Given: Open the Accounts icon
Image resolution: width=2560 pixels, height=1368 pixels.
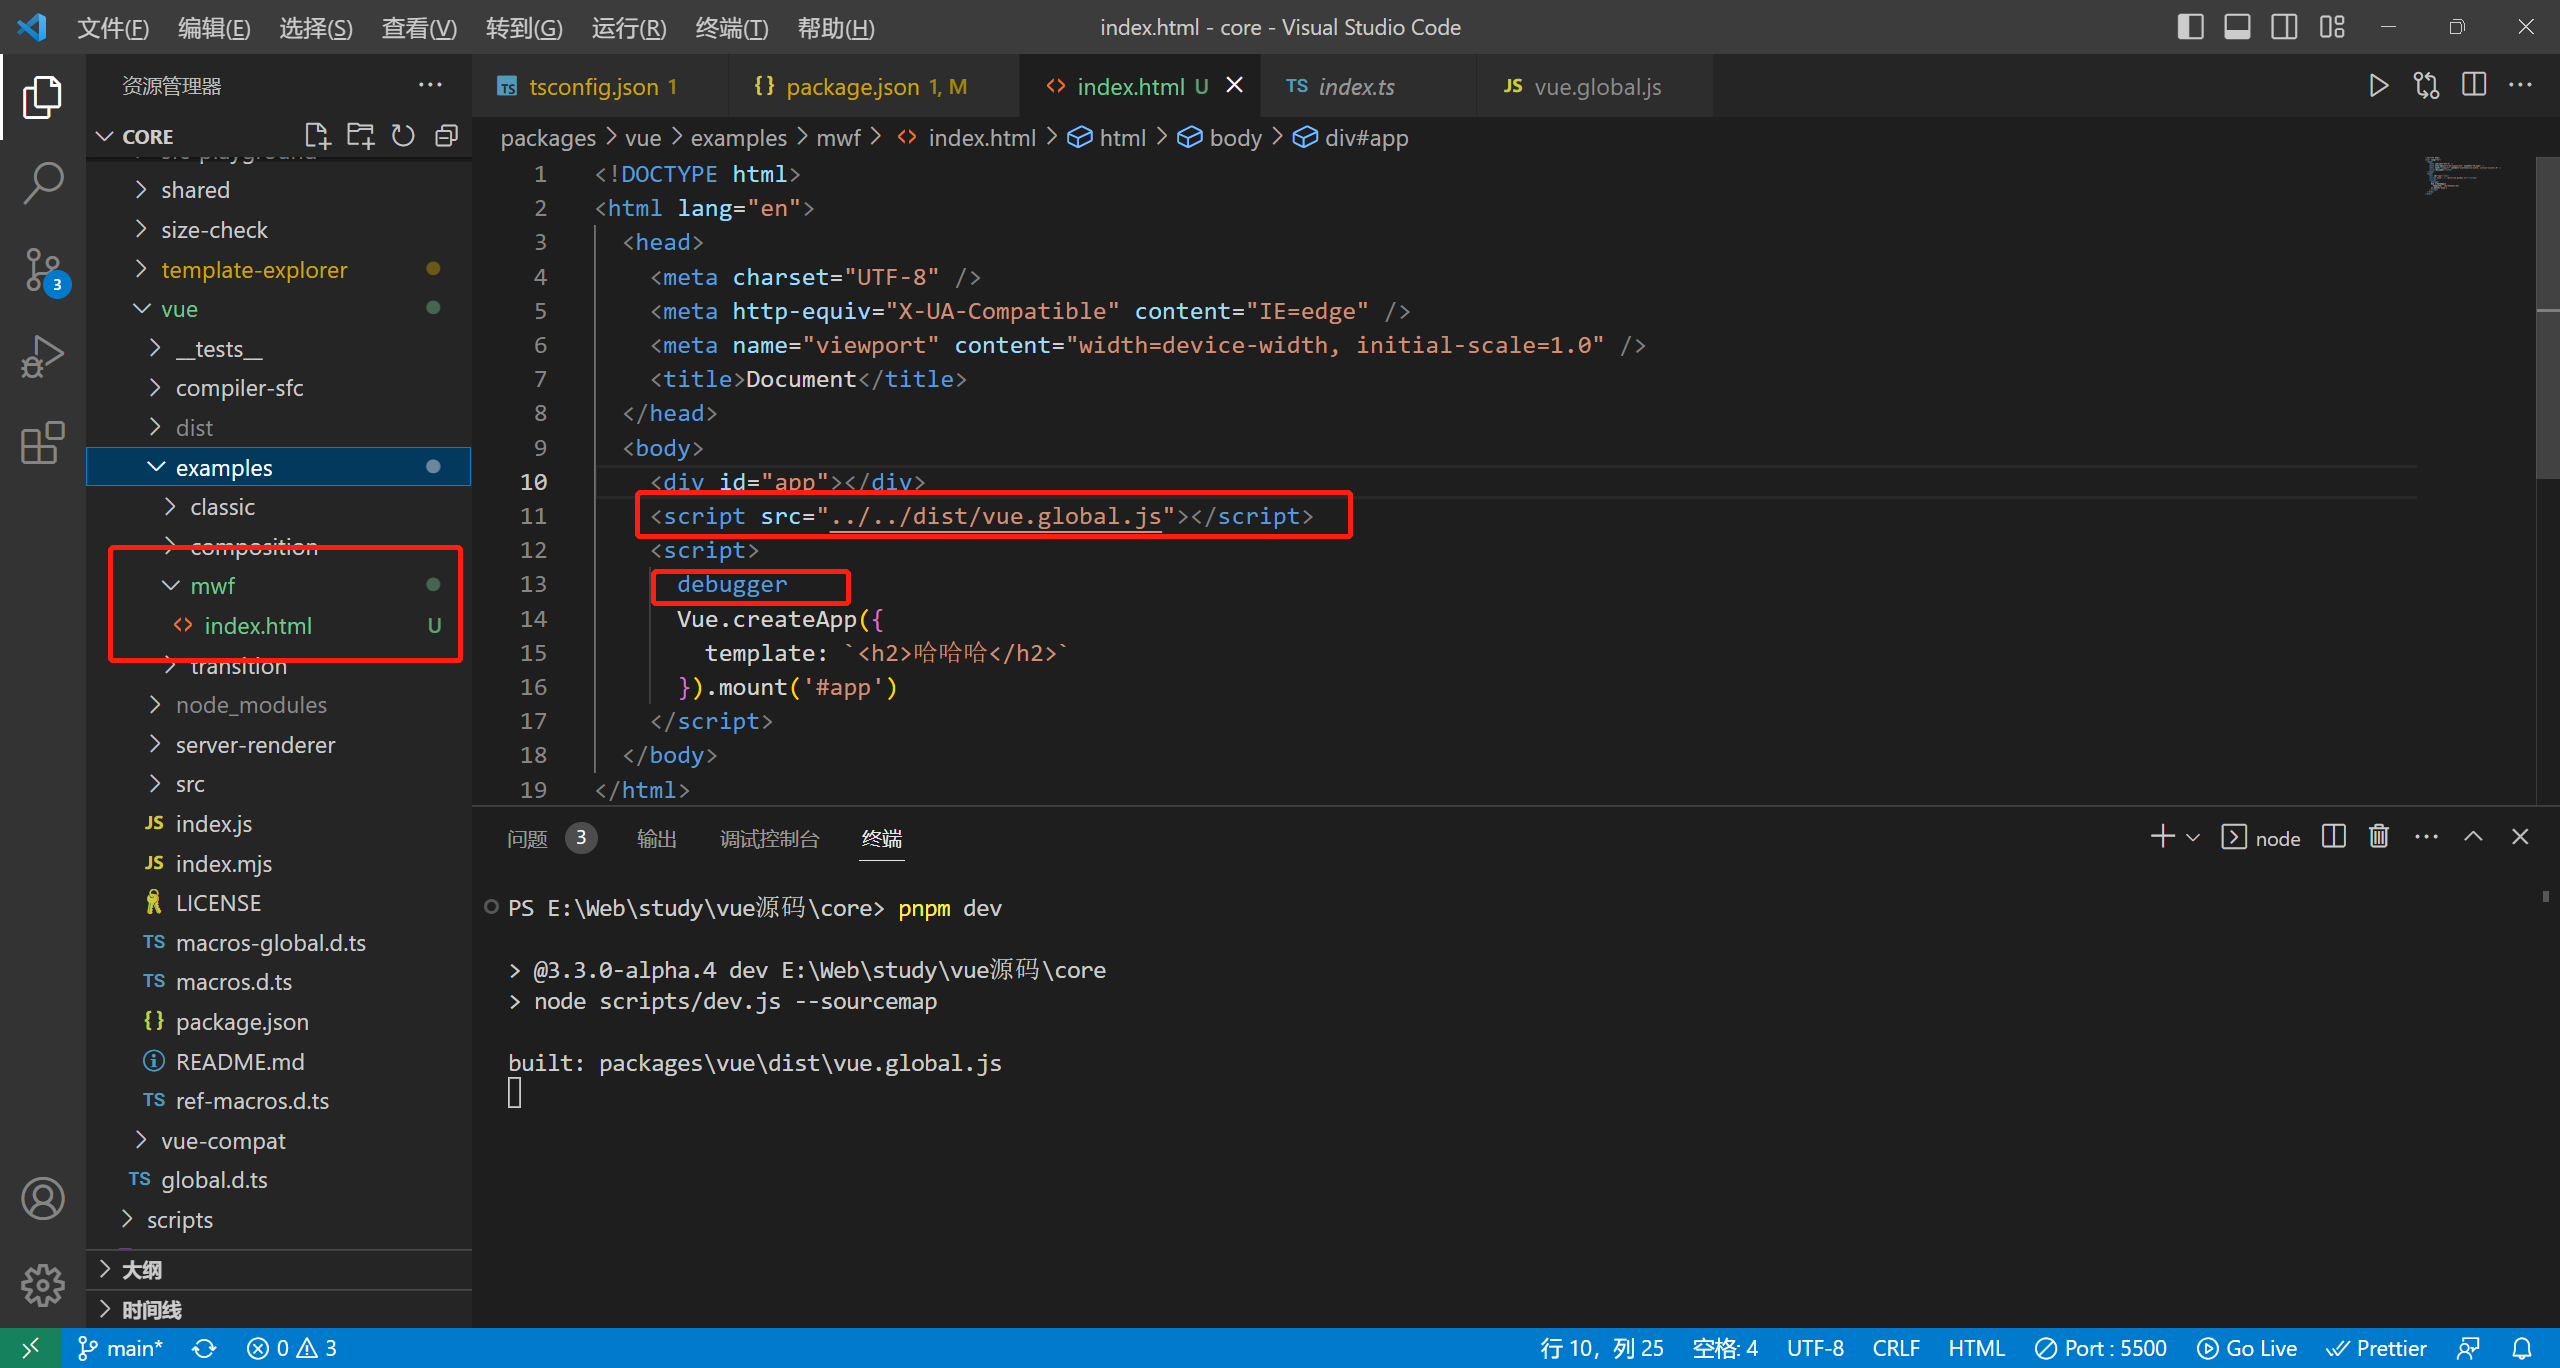Looking at the screenshot, I should click(x=42, y=1198).
